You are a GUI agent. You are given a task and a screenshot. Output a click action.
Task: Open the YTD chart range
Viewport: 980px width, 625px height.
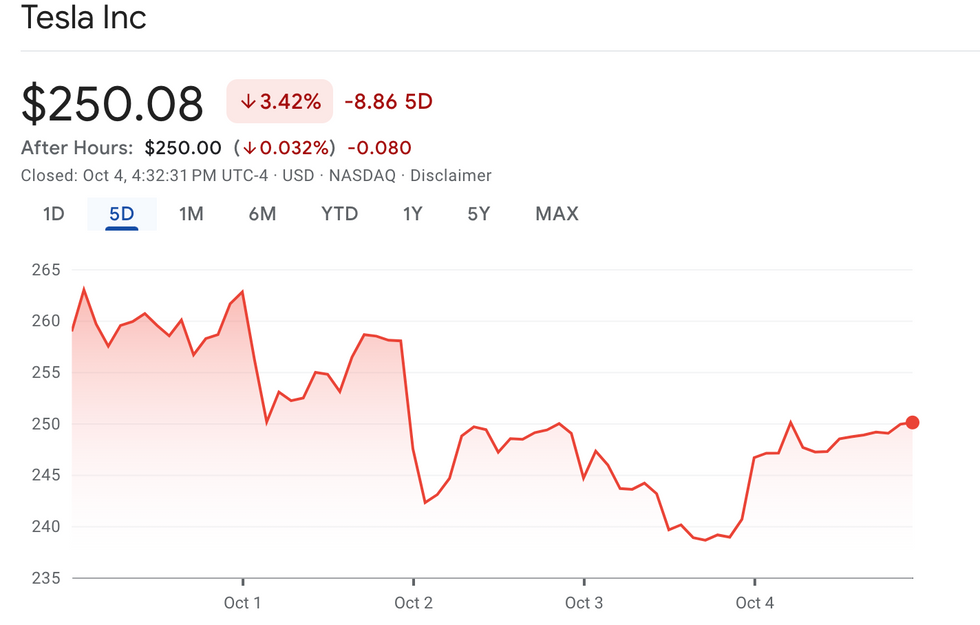tap(339, 214)
